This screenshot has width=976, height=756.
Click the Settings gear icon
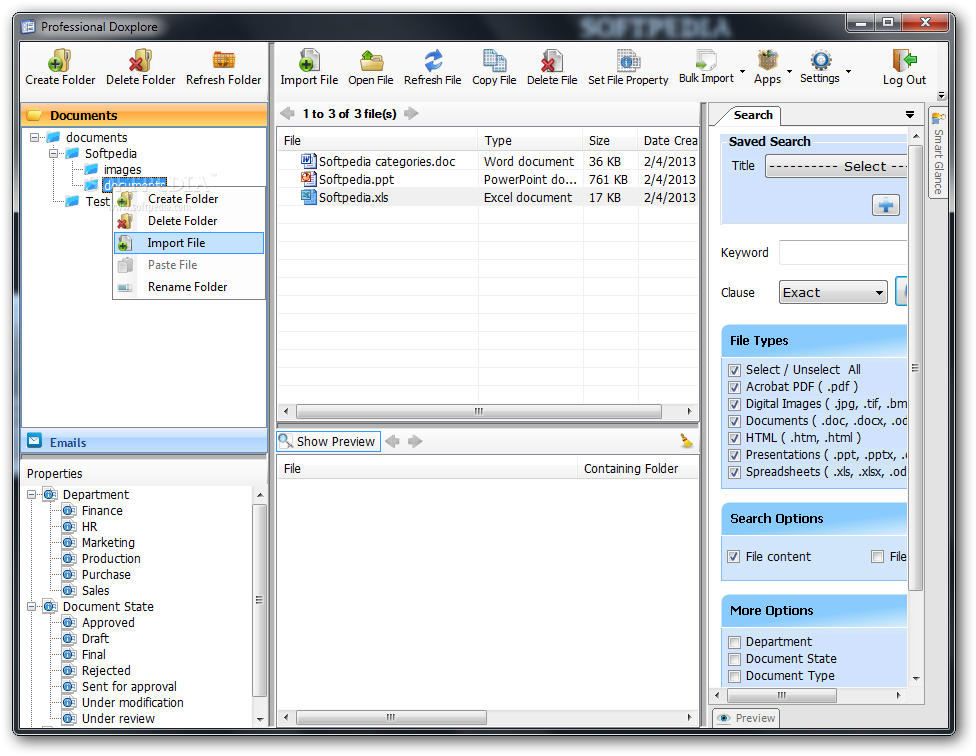pyautogui.click(x=820, y=60)
